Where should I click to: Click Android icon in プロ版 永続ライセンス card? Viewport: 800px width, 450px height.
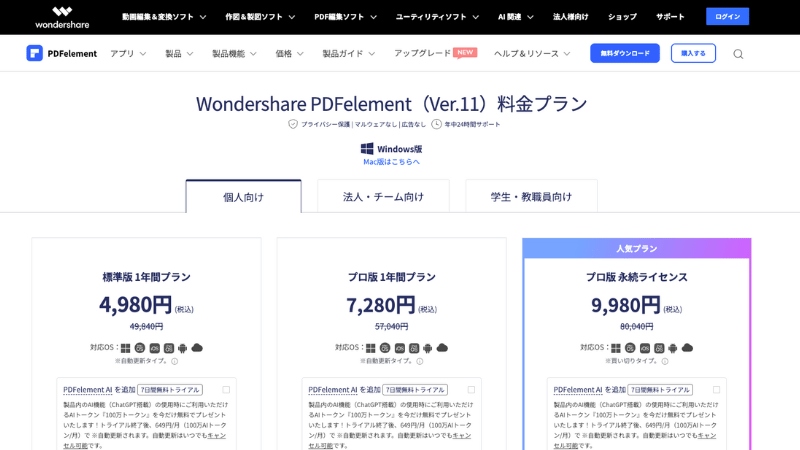tap(672, 348)
